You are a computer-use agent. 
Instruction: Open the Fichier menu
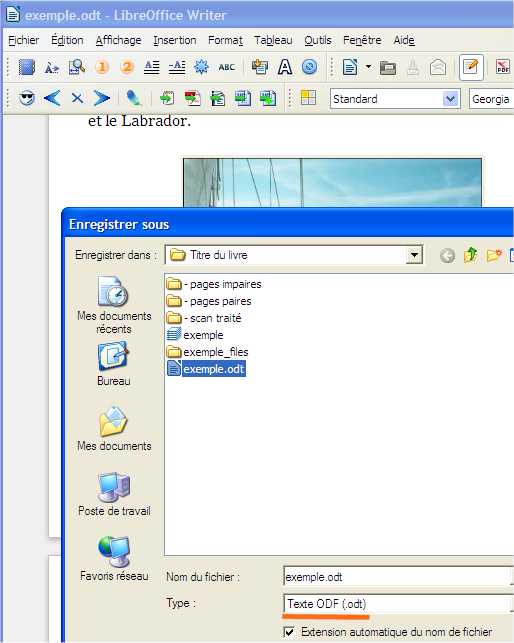click(x=23, y=40)
